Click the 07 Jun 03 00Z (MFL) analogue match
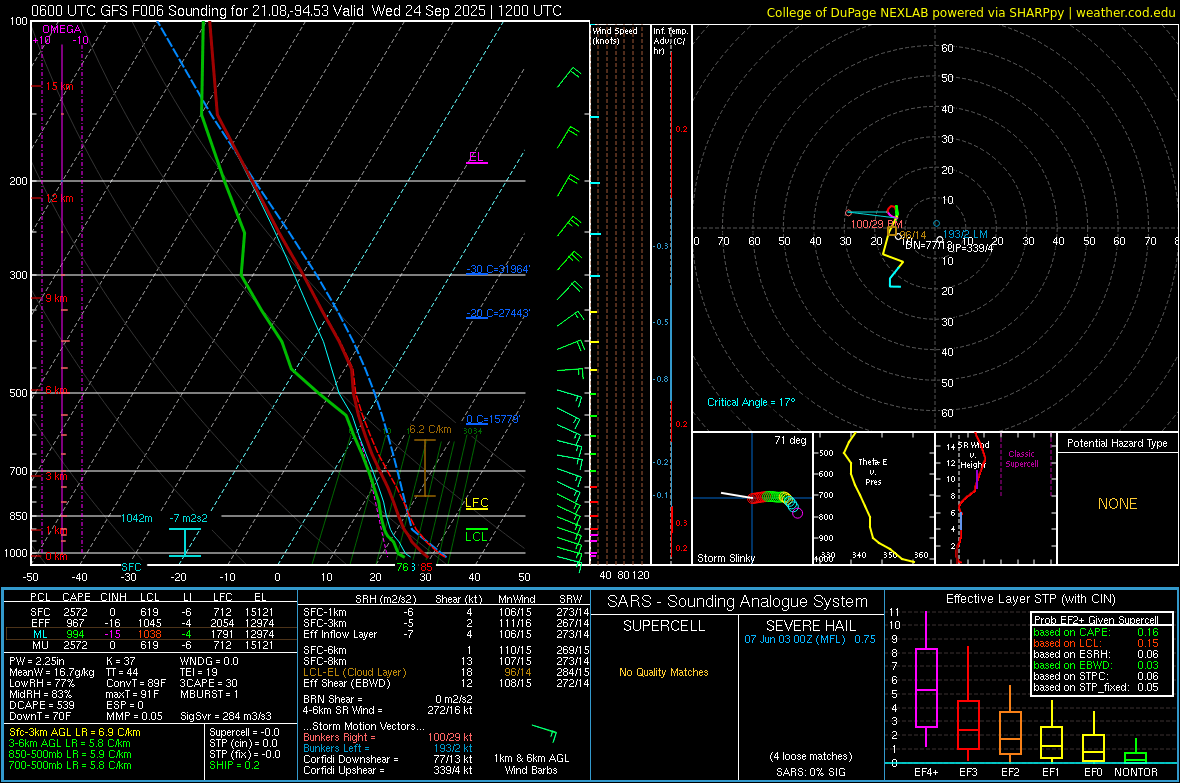This screenshot has height=783, width=1180. tap(810, 639)
